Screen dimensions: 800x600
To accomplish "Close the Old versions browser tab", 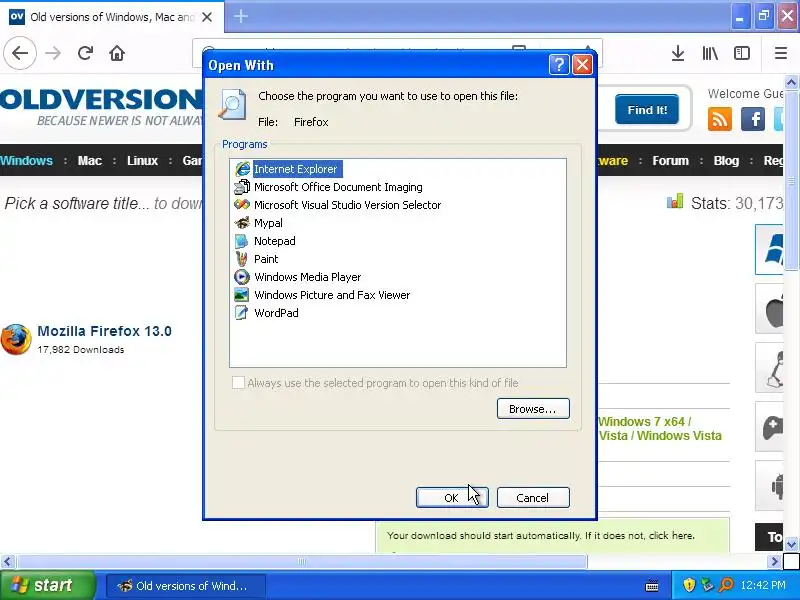I will pyautogui.click(x=207, y=17).
